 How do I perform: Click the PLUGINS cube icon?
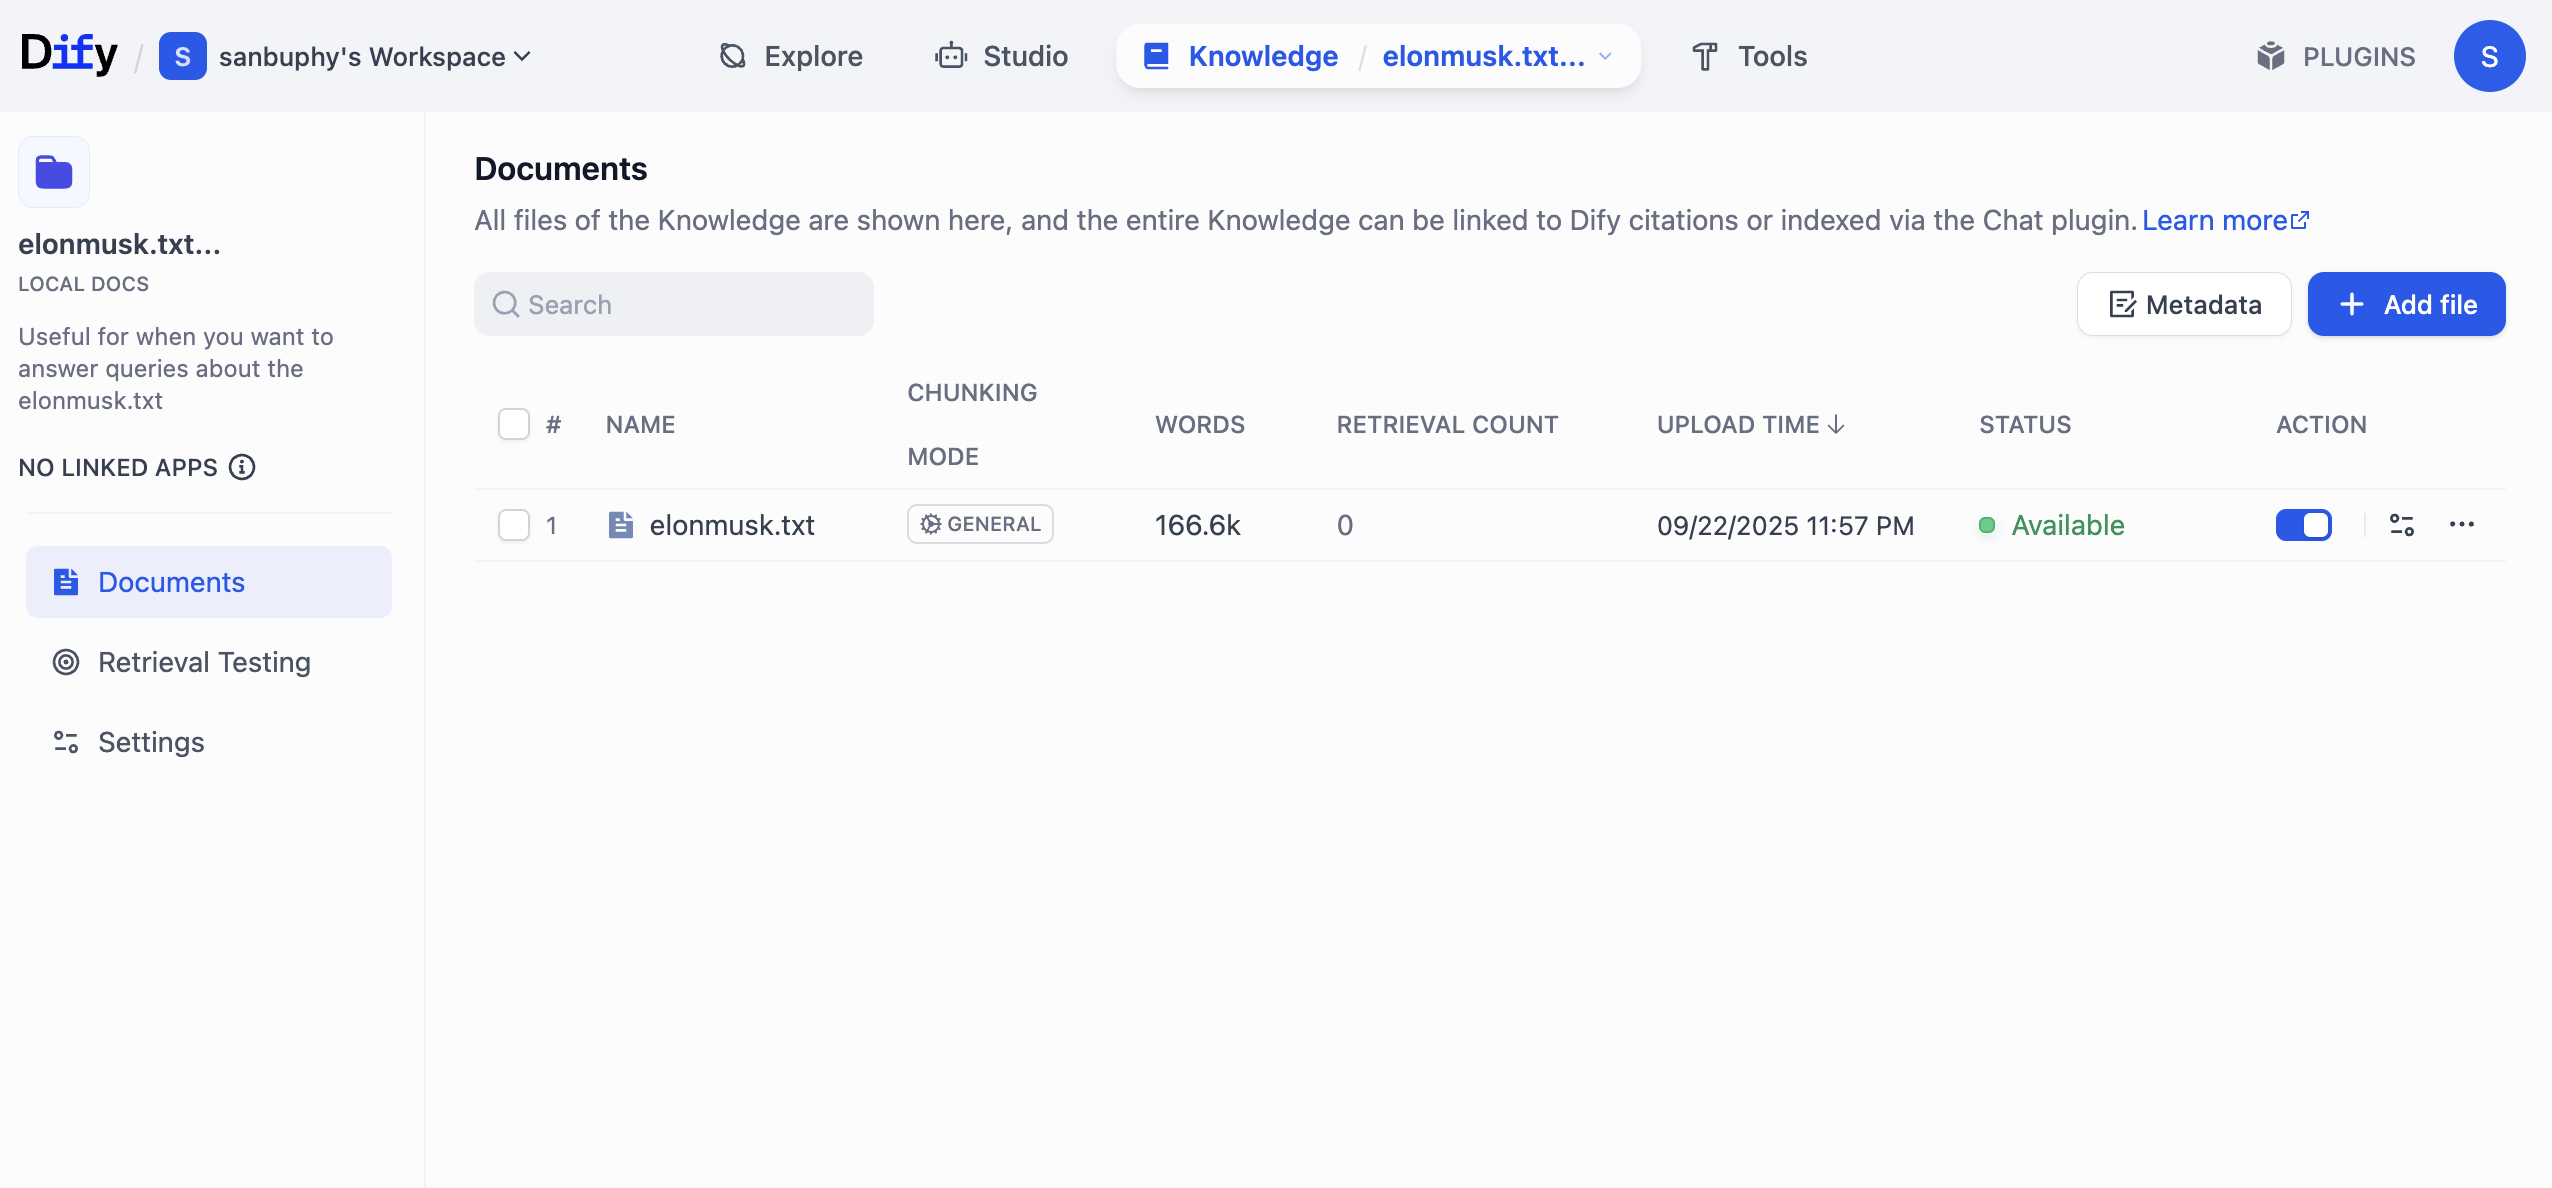point(2271,56)
